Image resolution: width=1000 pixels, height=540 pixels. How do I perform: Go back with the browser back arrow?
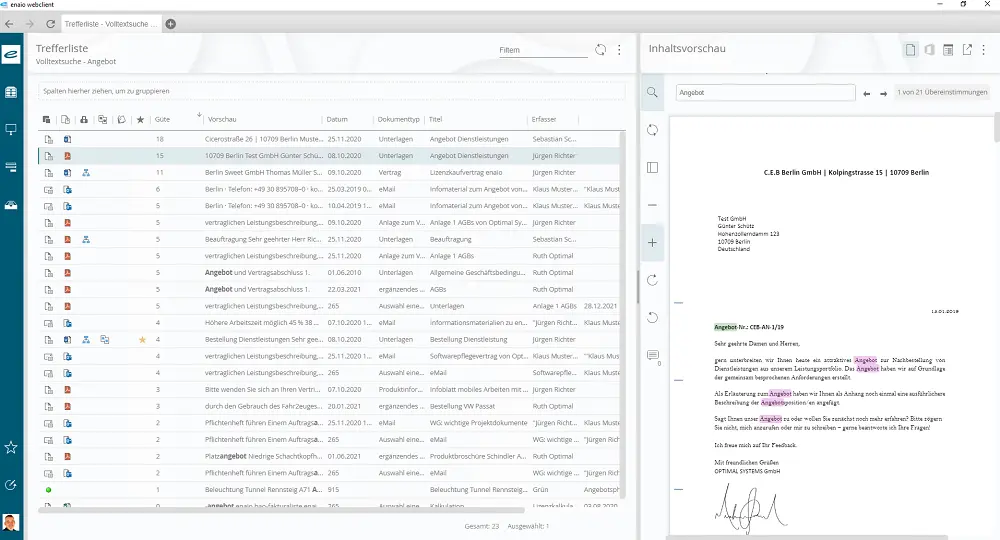coord(9,24)
